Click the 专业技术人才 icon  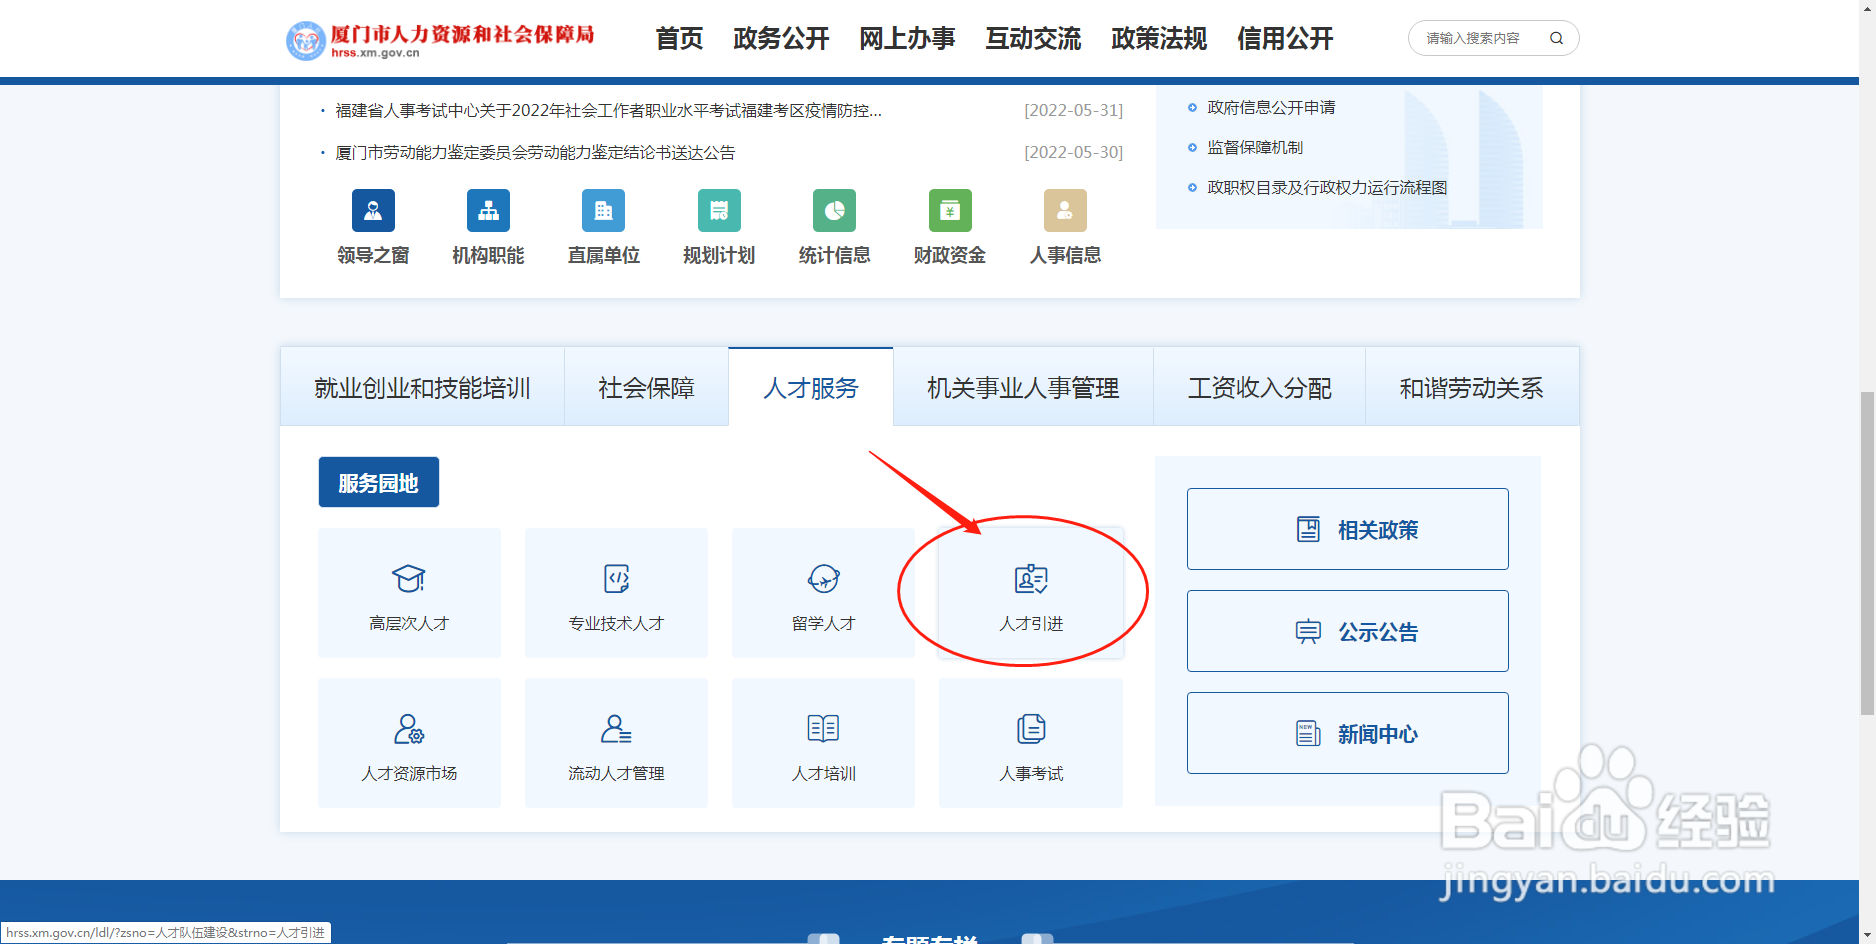pyautogui.click(x=616, y=592)
